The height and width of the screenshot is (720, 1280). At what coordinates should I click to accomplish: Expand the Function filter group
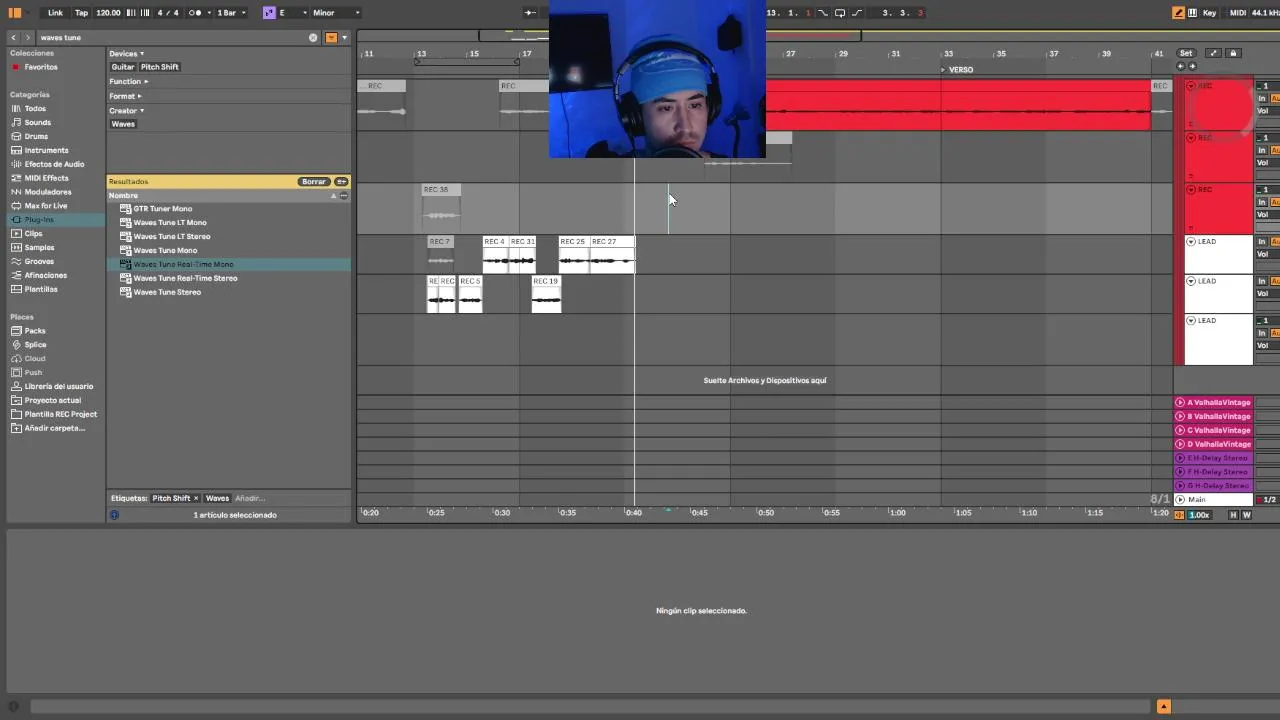coord(128,82)
